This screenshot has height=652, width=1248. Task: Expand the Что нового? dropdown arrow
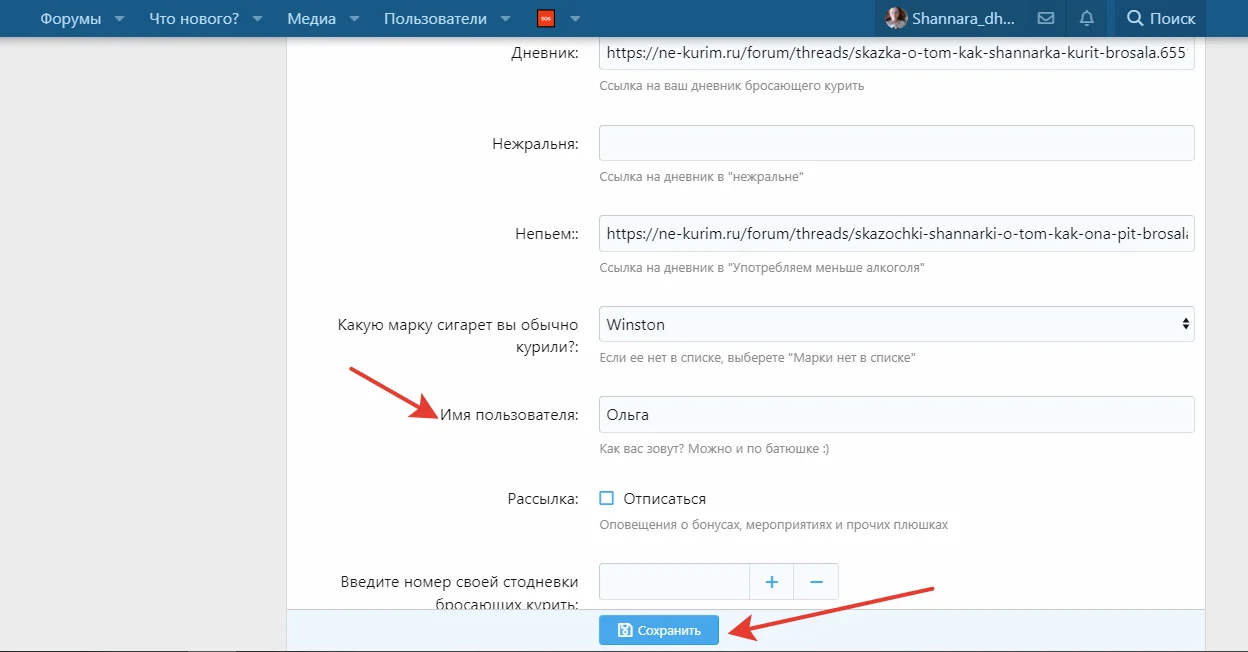coord(258,19)
